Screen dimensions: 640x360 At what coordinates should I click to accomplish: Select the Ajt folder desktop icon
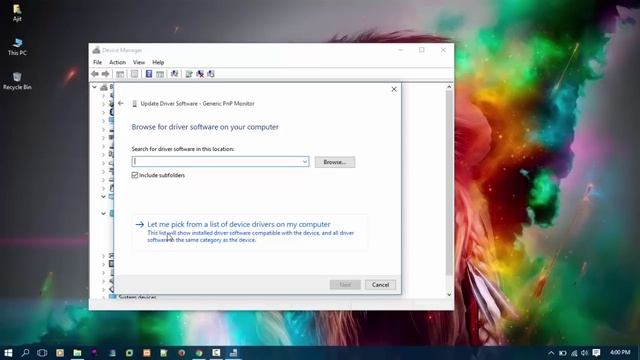[17, 12]
